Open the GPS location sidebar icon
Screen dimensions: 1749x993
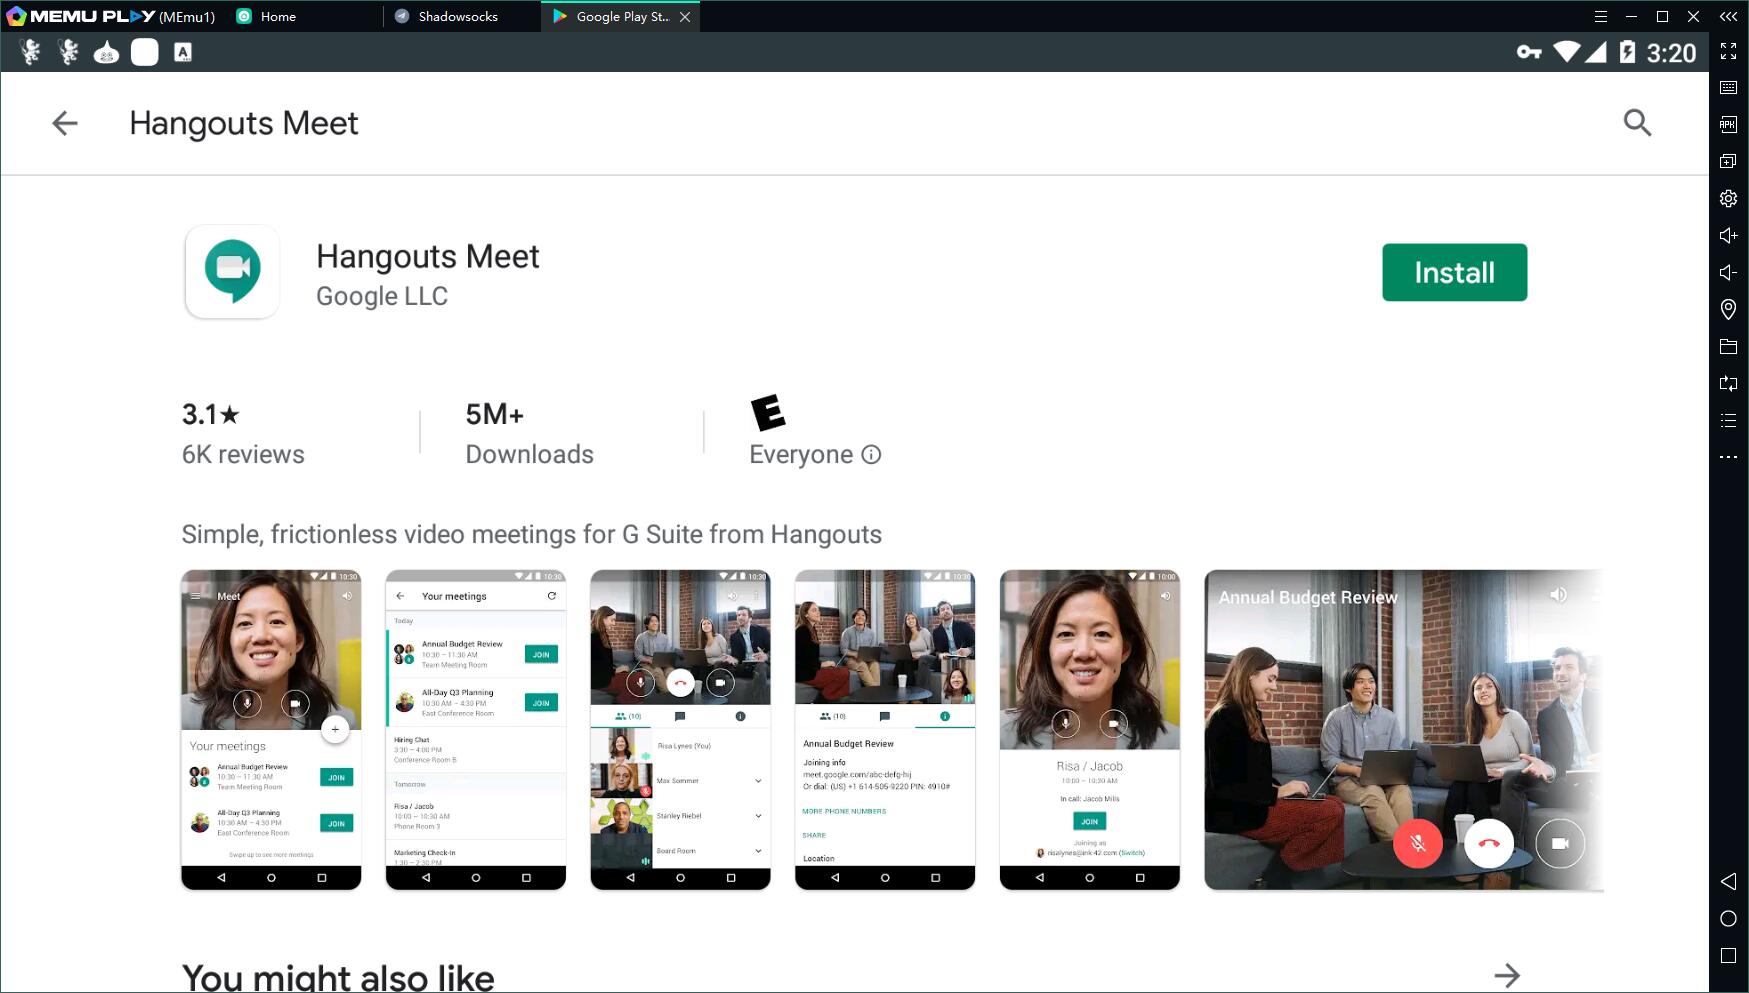click(x=1728, y=310)
